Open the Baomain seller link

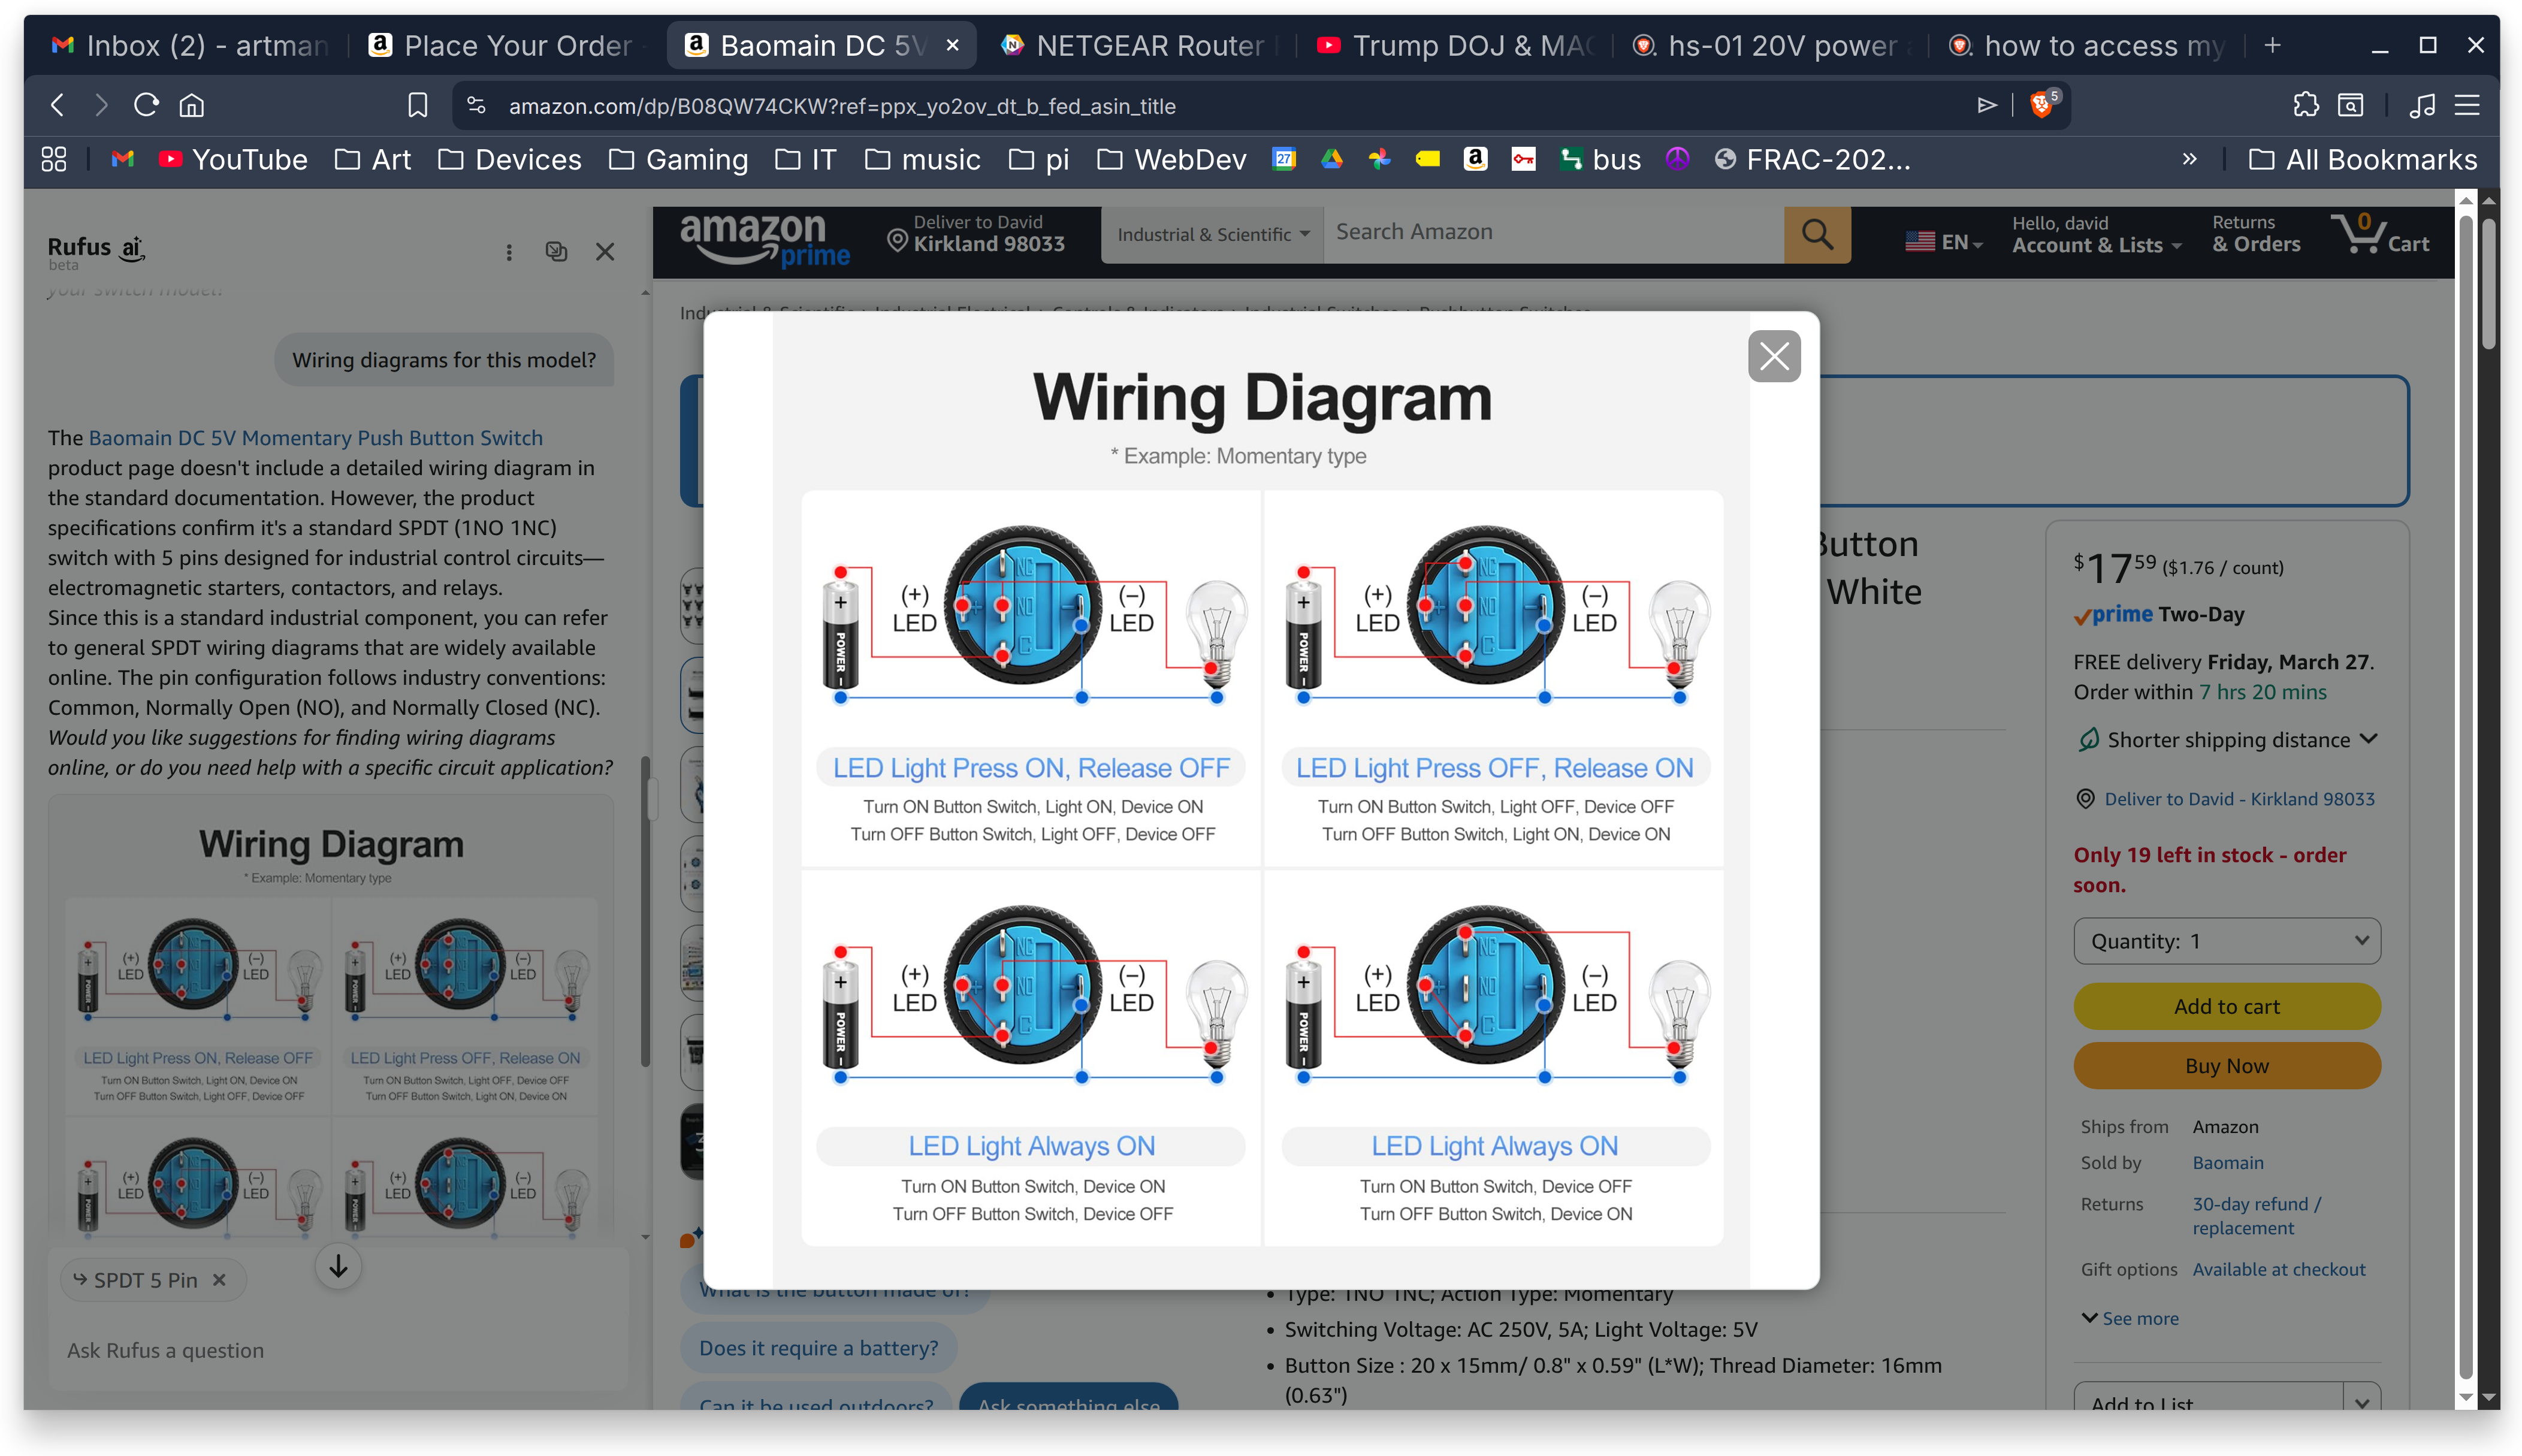coord(2227,1162)
